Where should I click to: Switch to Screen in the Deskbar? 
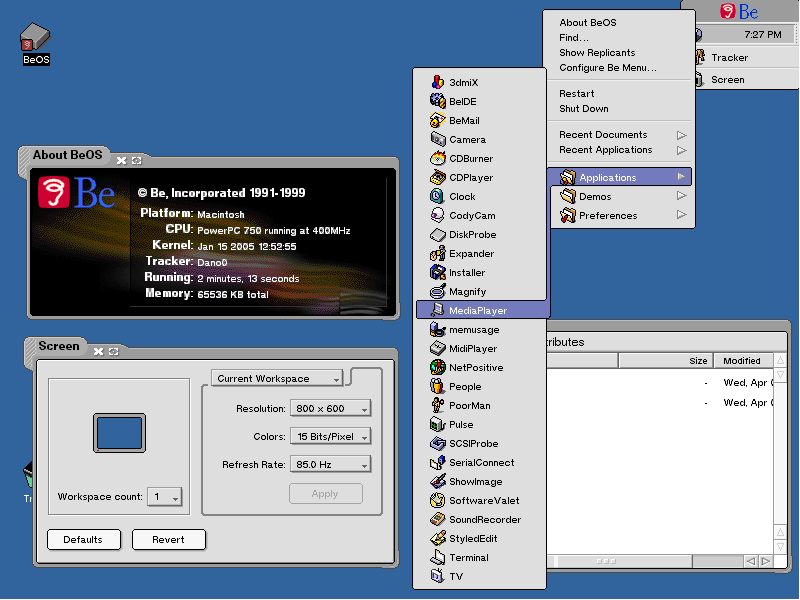[x=746, y=79]
